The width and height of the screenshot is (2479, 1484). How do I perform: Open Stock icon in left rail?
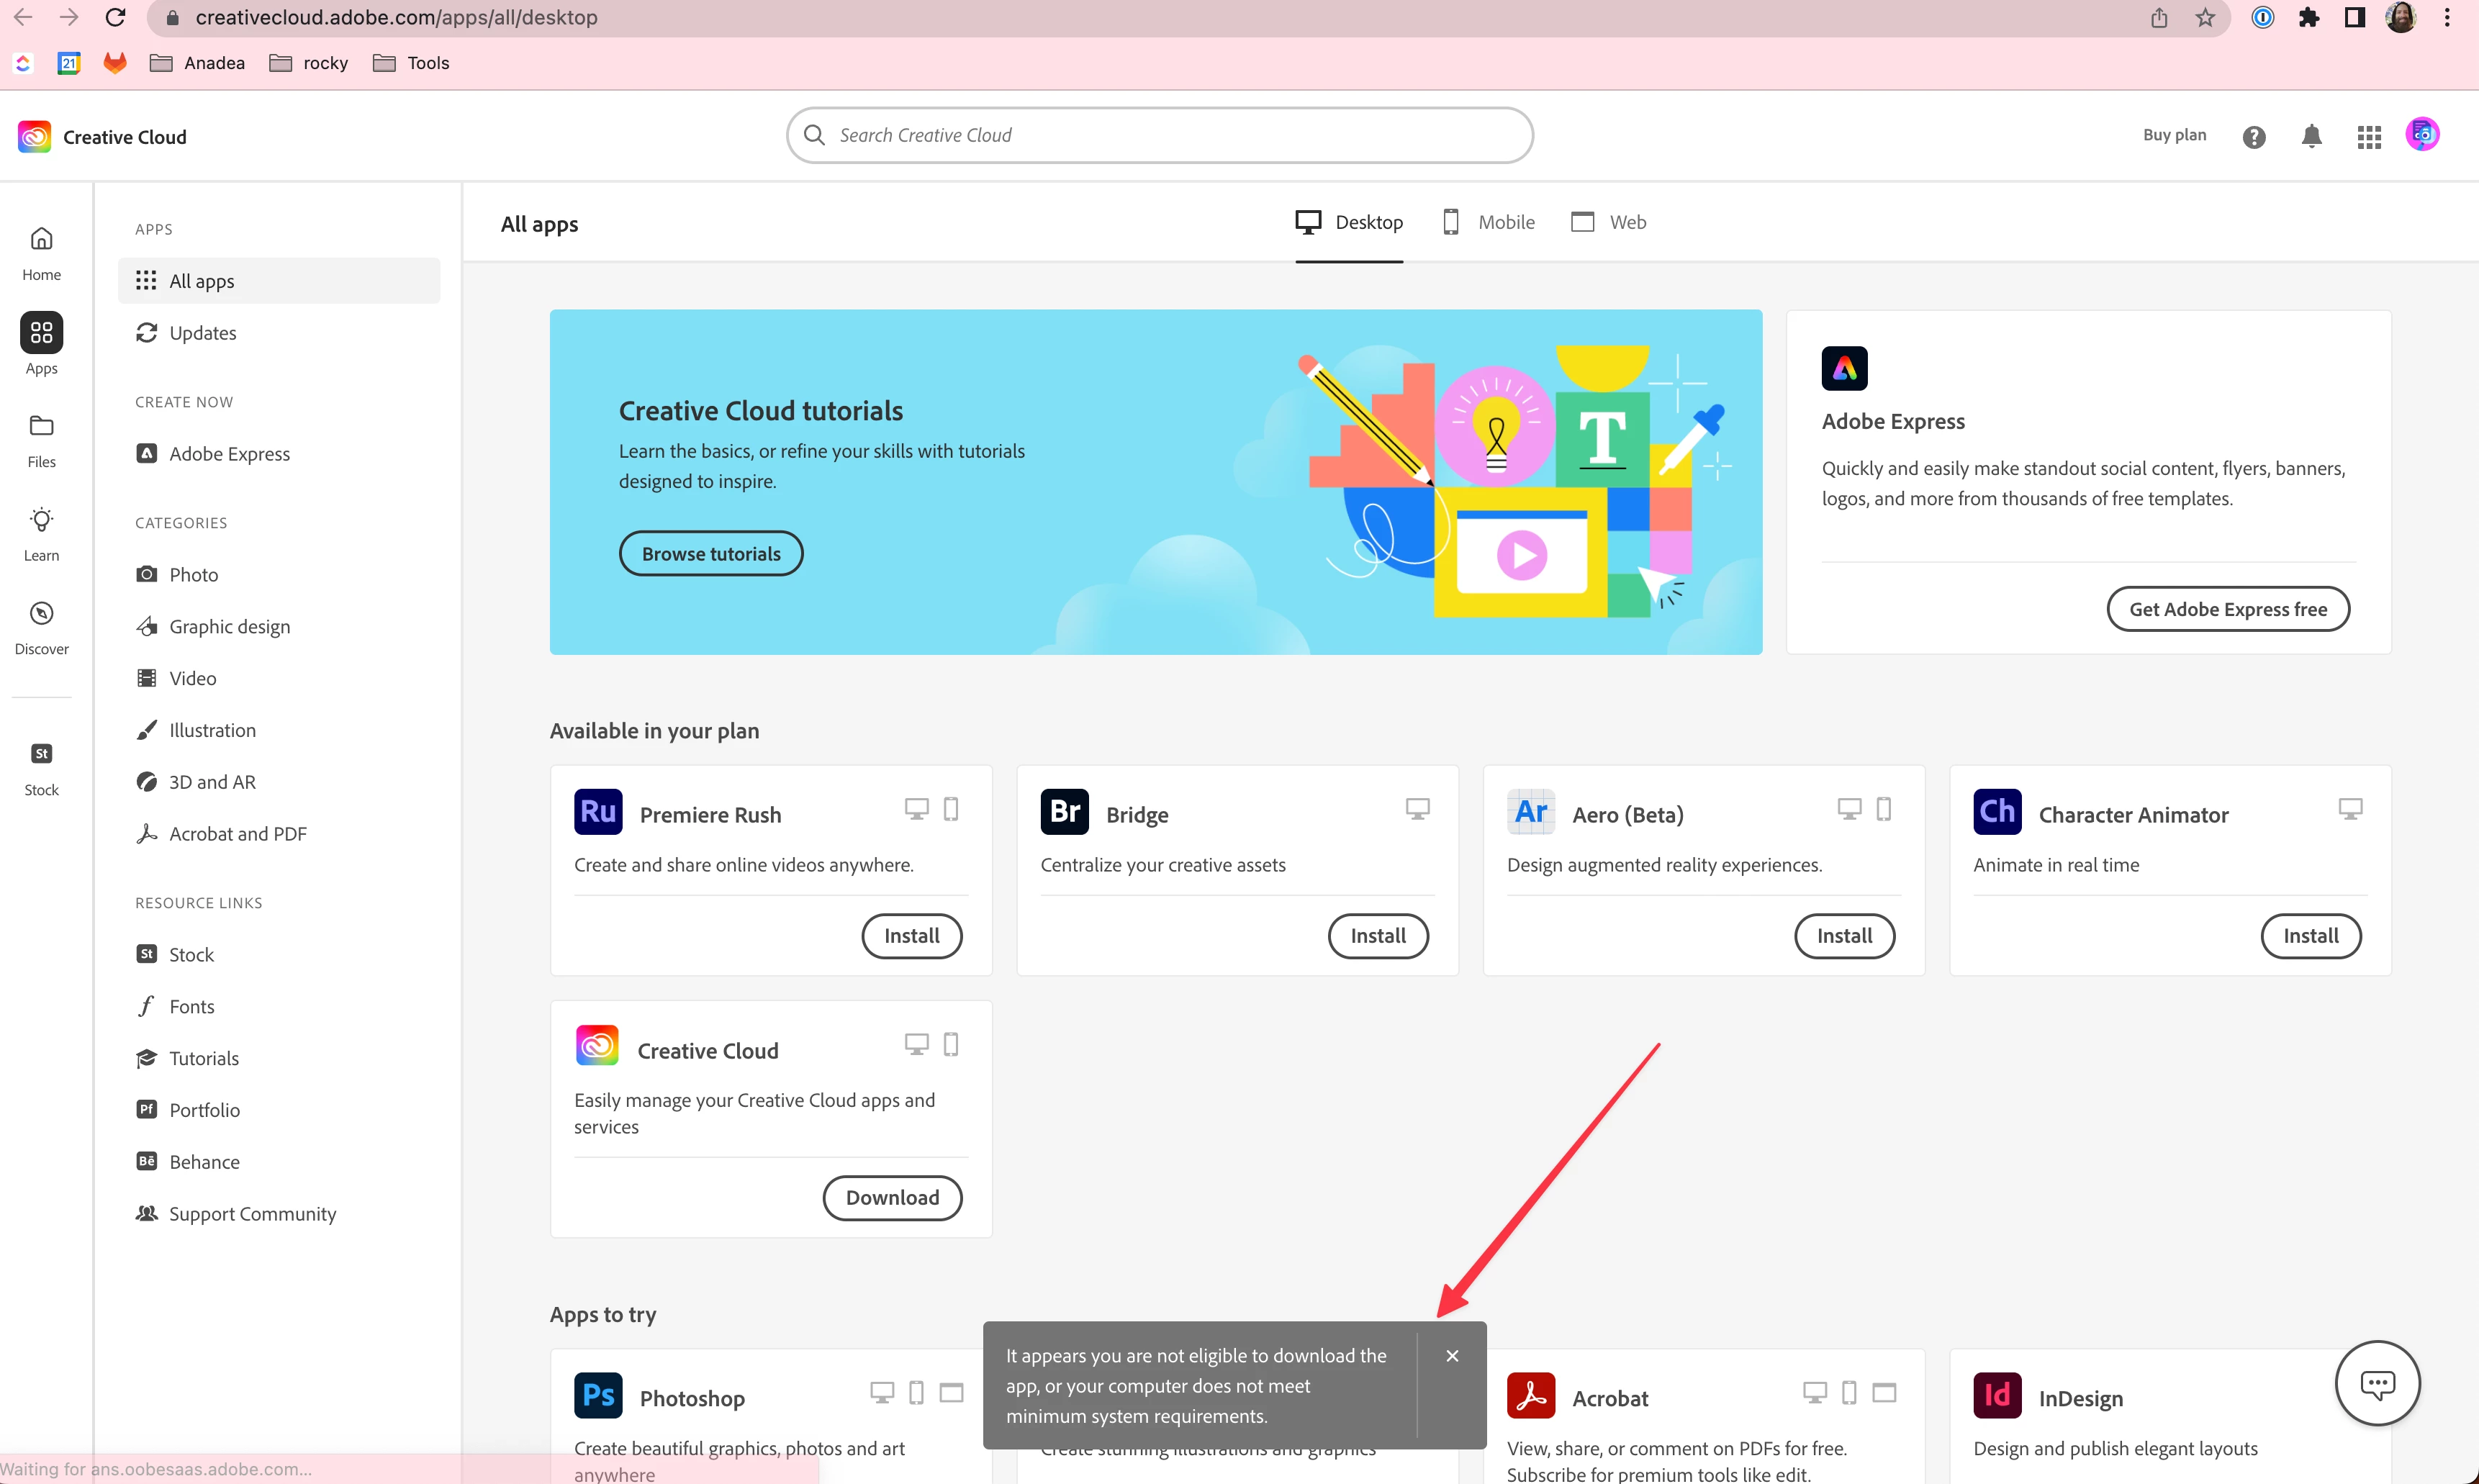(41, 767)
